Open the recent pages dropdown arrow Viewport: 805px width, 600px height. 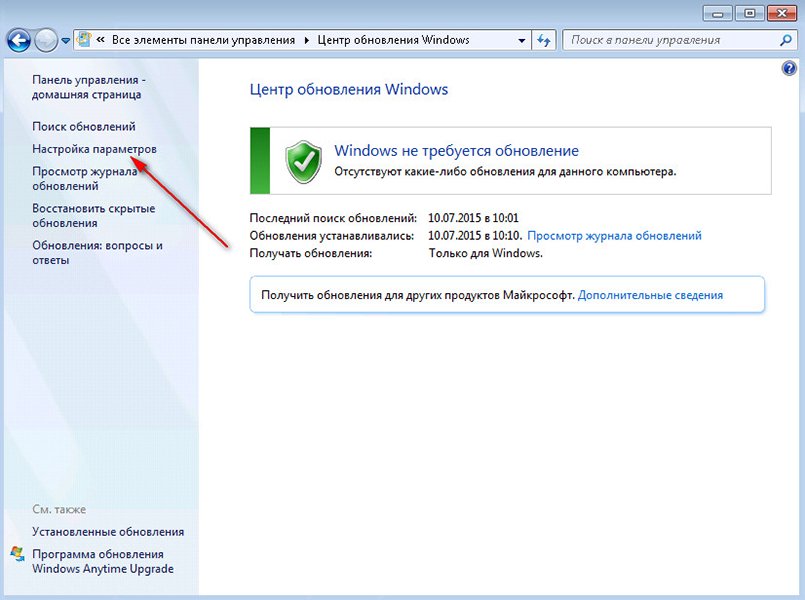[65, 41]
